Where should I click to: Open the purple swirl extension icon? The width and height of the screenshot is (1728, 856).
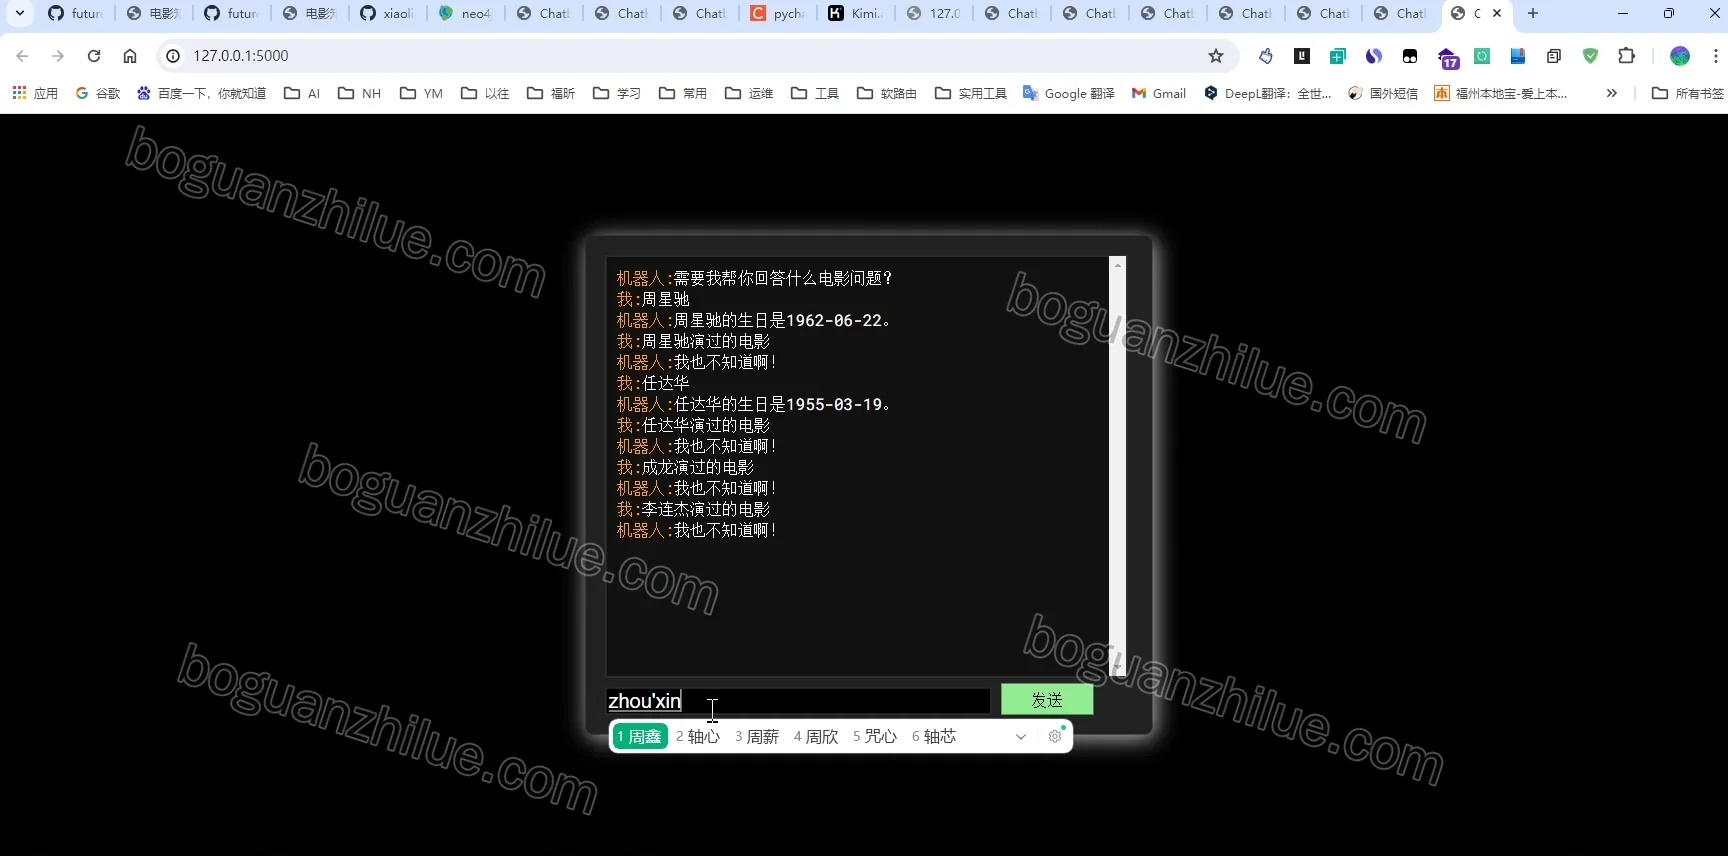point(1374,56)
